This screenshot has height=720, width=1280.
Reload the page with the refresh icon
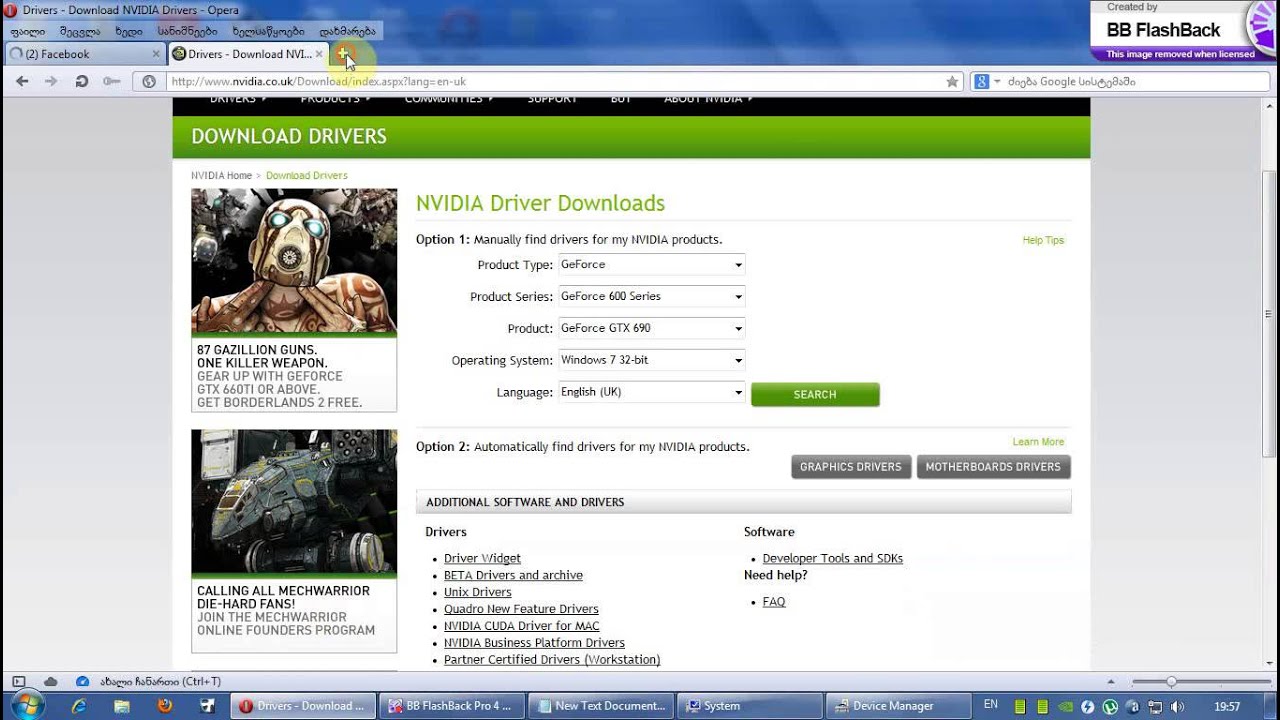82,81
